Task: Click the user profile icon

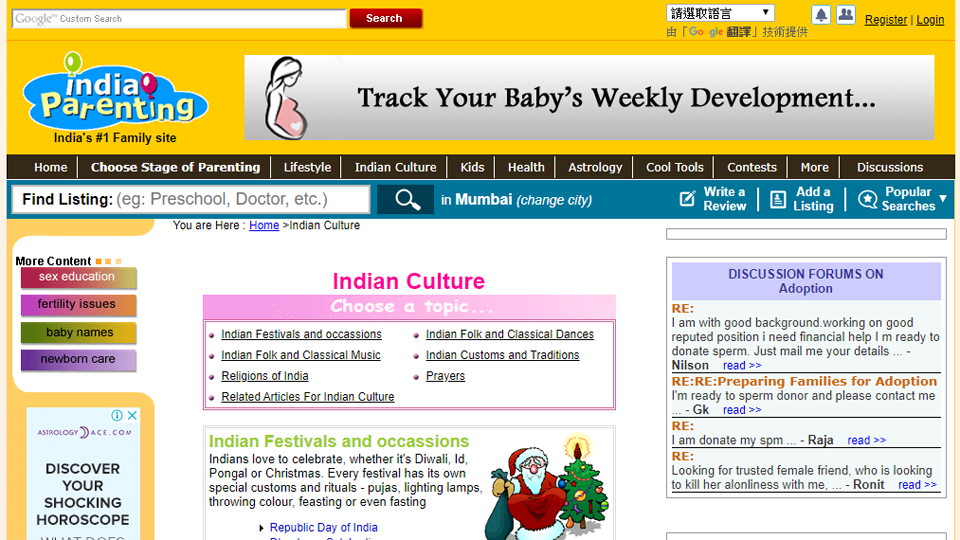Action: click(x=846, y=15)
